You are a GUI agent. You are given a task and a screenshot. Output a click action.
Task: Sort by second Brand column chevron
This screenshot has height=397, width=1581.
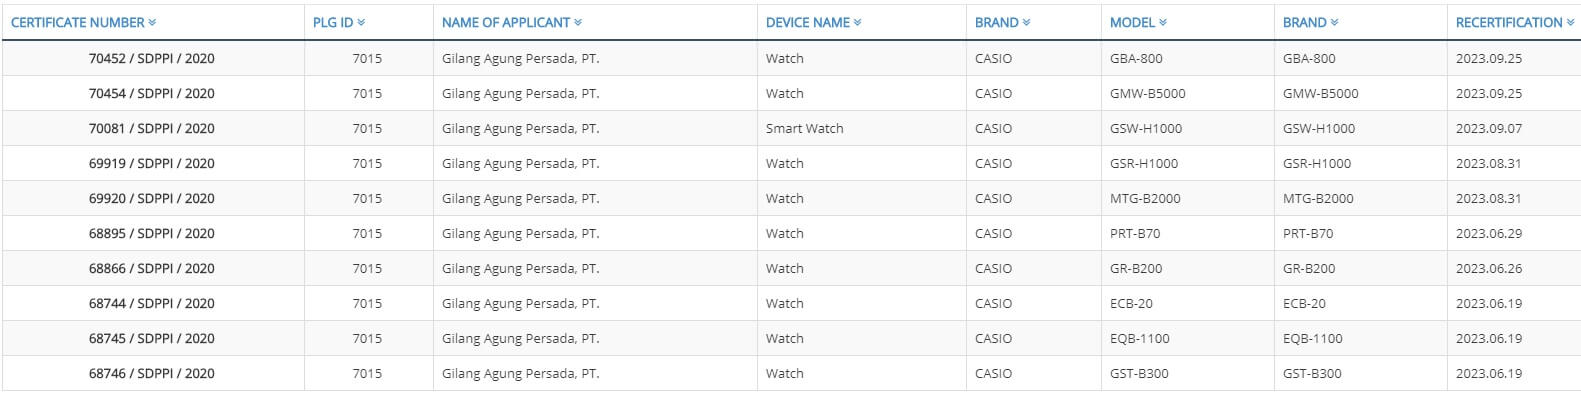pos(1335,22)
